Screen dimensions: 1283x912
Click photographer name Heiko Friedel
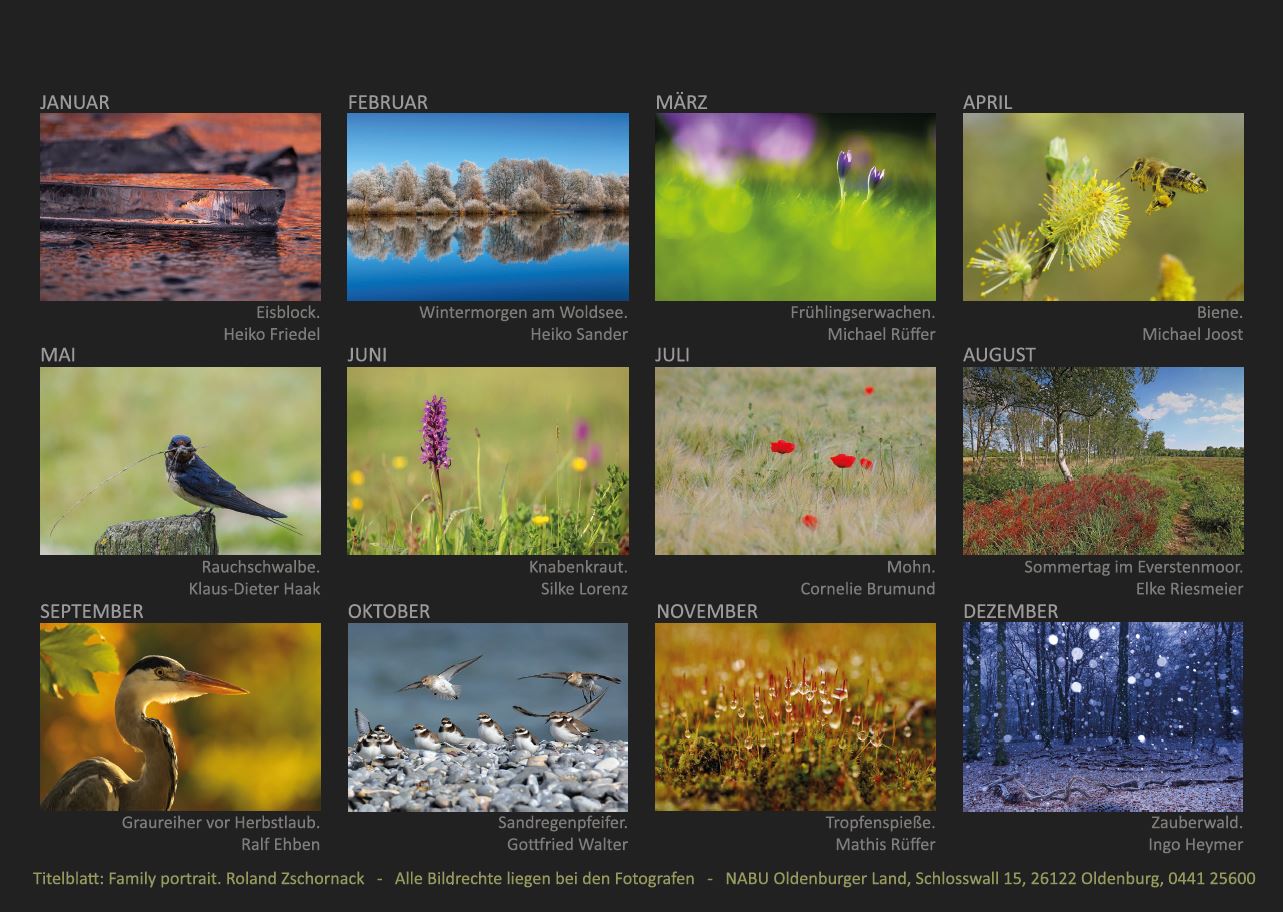(272, 334)
